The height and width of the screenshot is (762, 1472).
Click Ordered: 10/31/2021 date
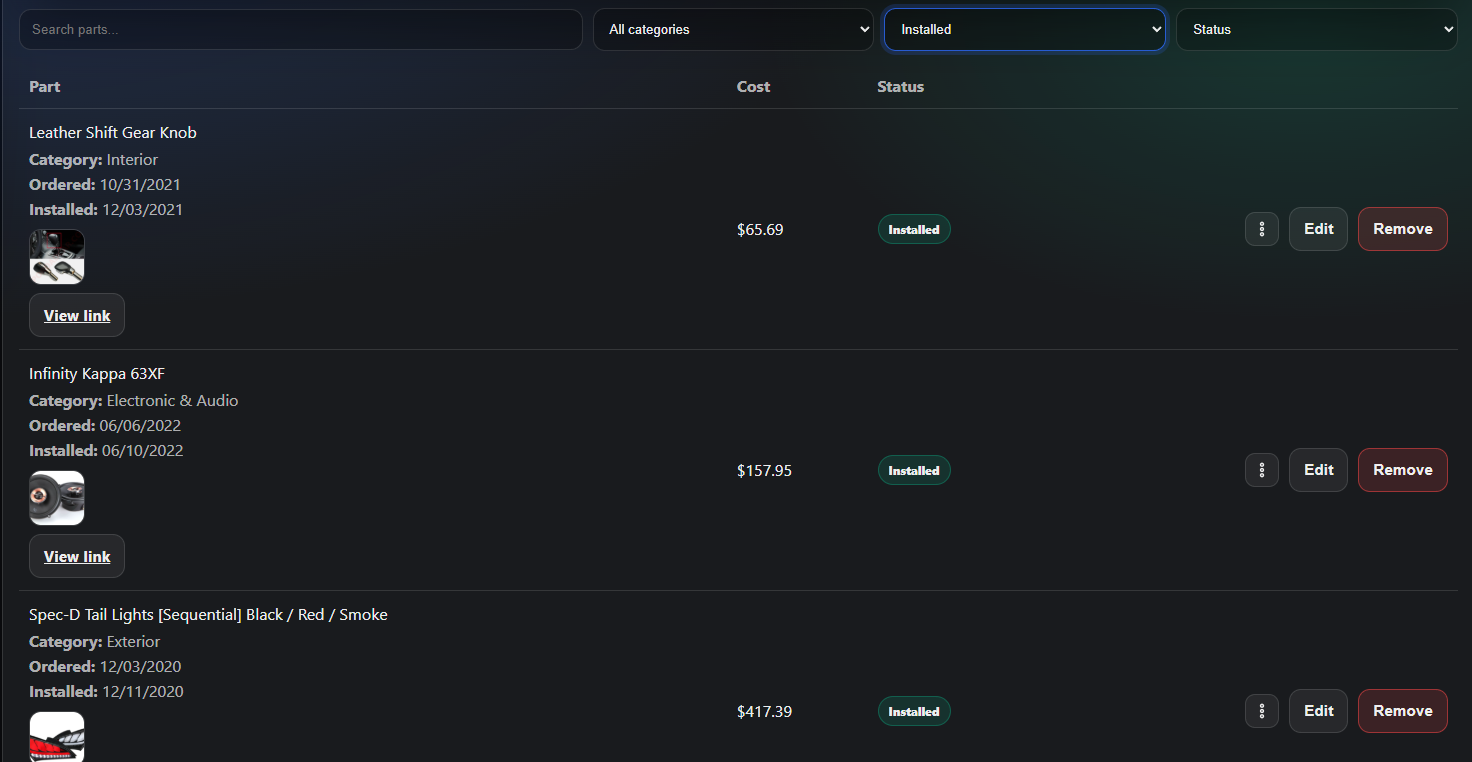coord(105,185)
